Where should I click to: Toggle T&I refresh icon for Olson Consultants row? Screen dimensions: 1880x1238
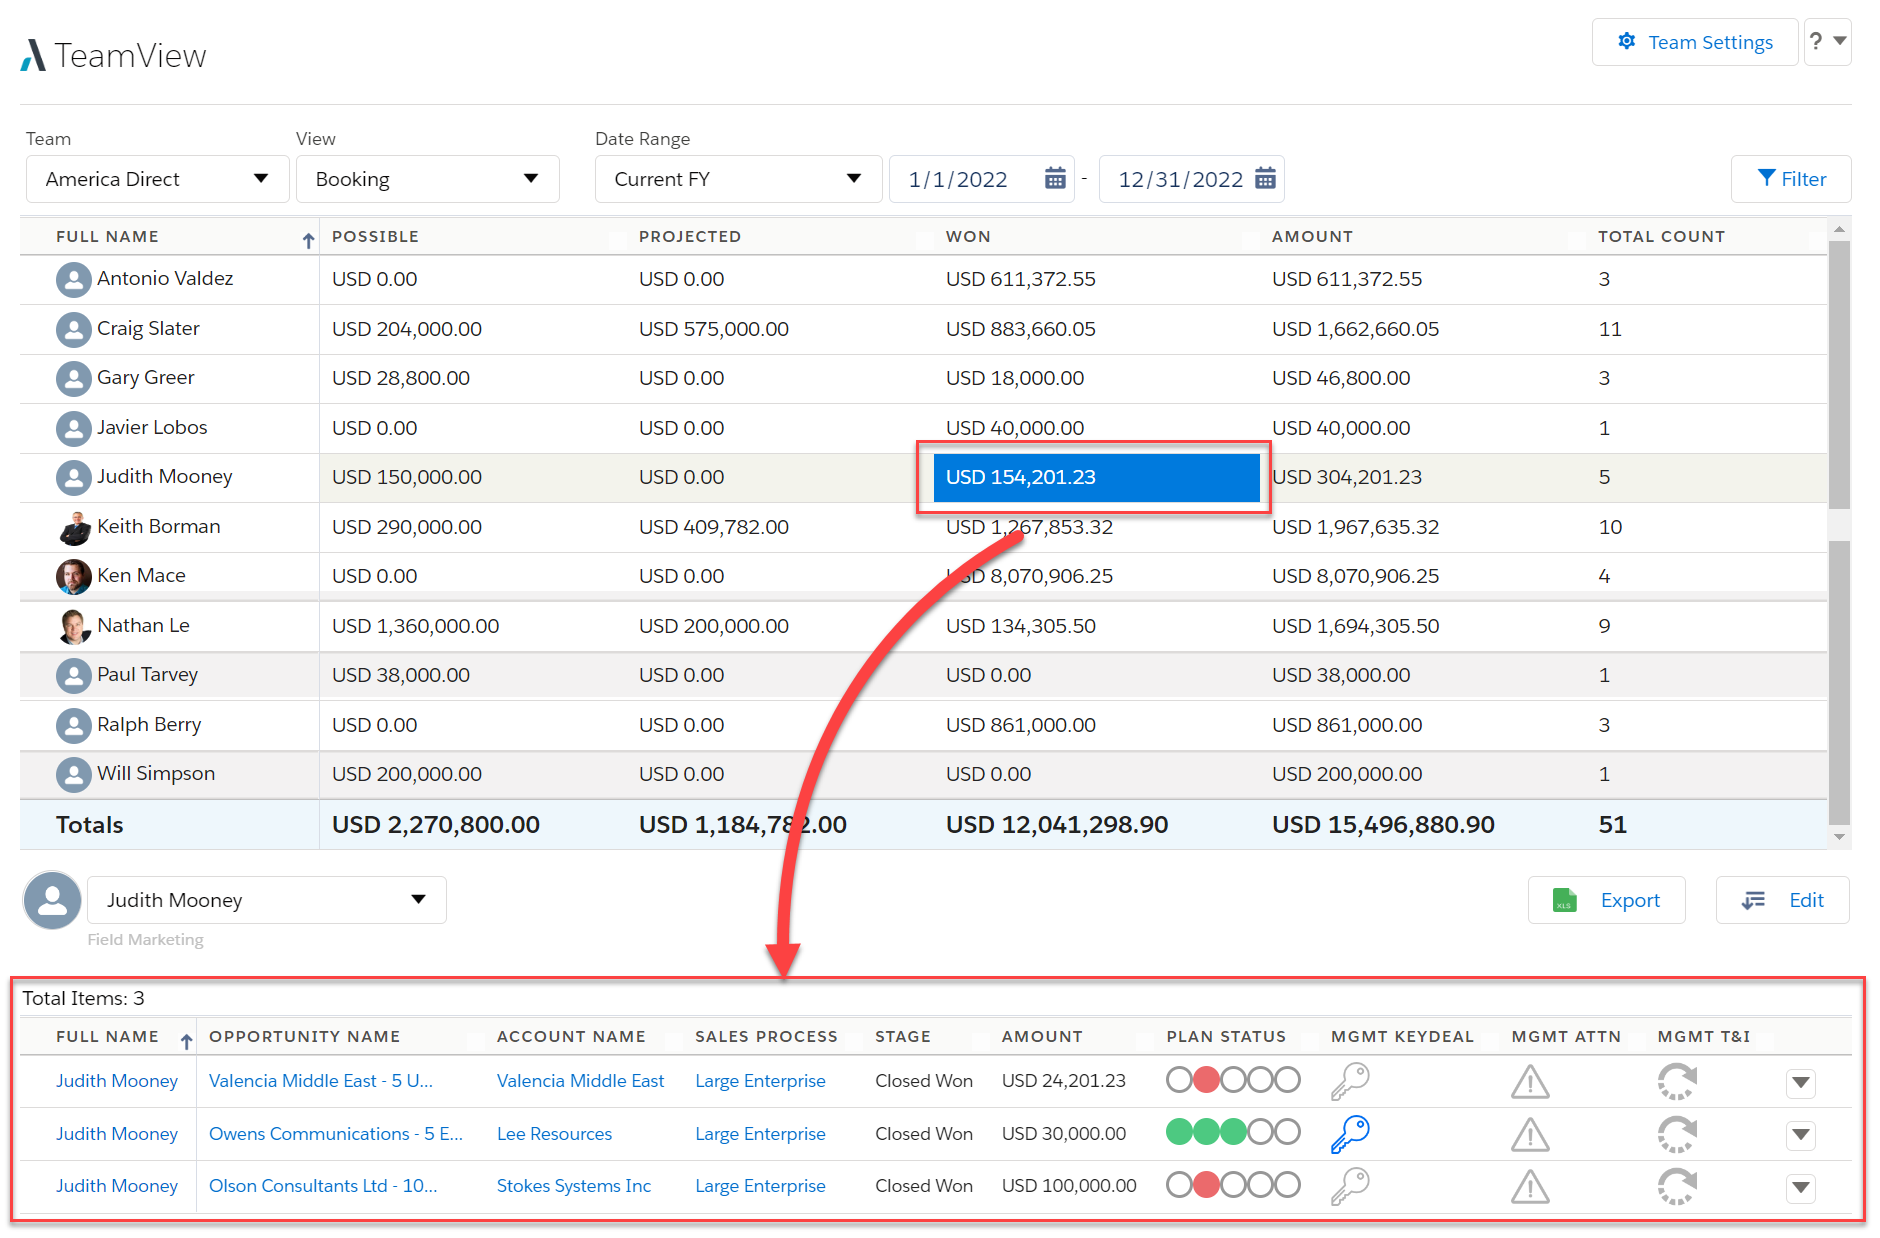tap(1677, 1187)
